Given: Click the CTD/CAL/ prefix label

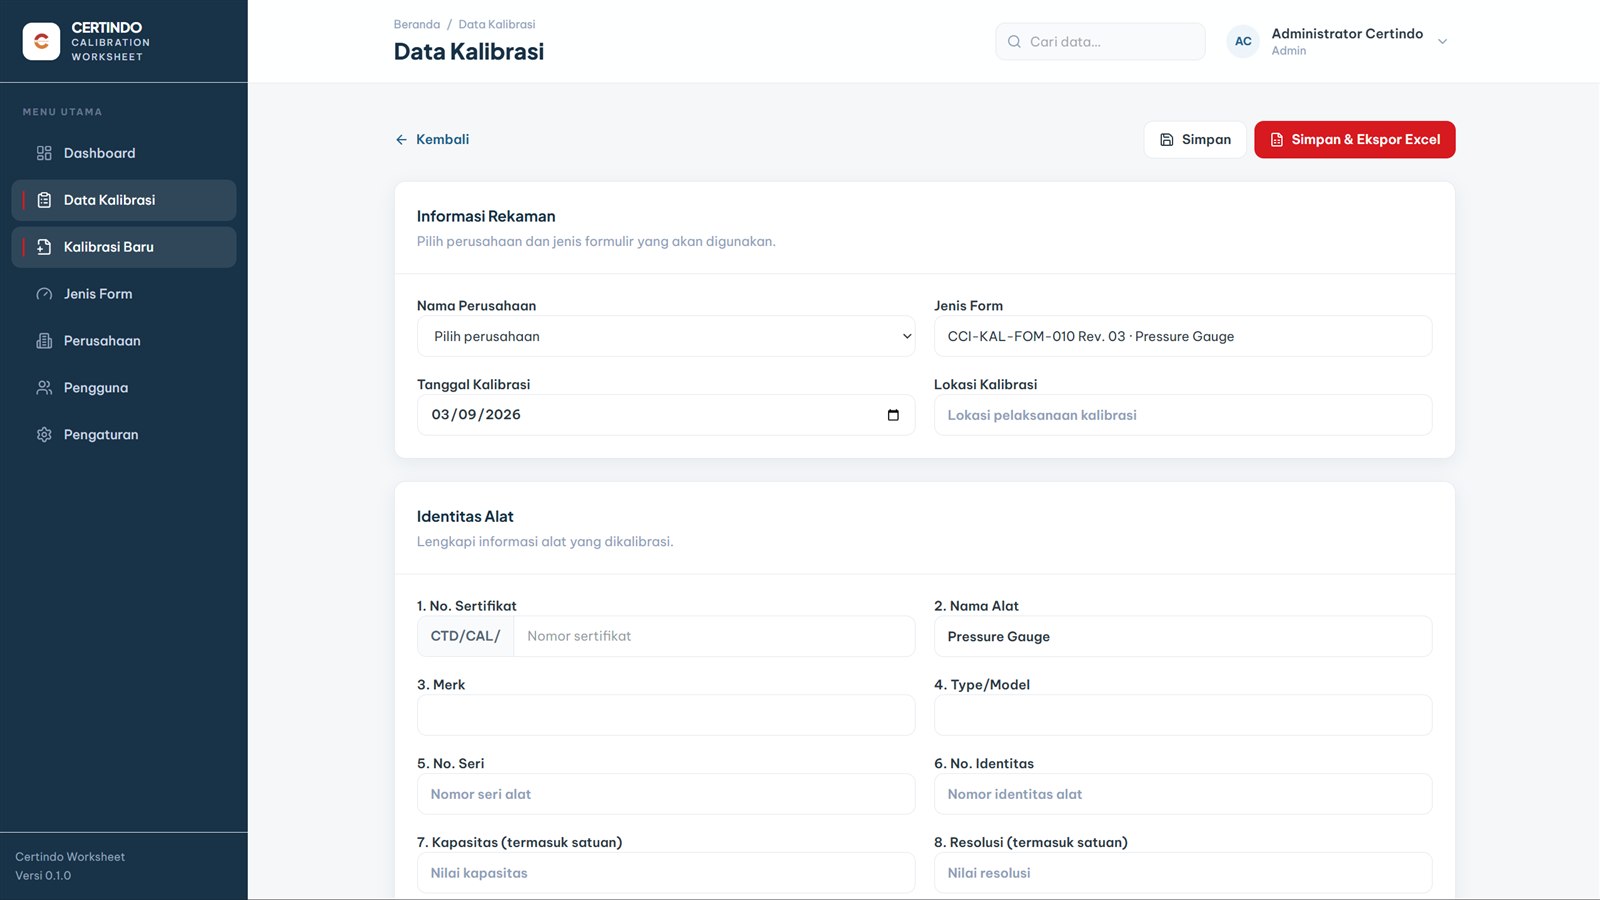Looking at the screenshot, I should pyautogui.click(x=465, y=636).
